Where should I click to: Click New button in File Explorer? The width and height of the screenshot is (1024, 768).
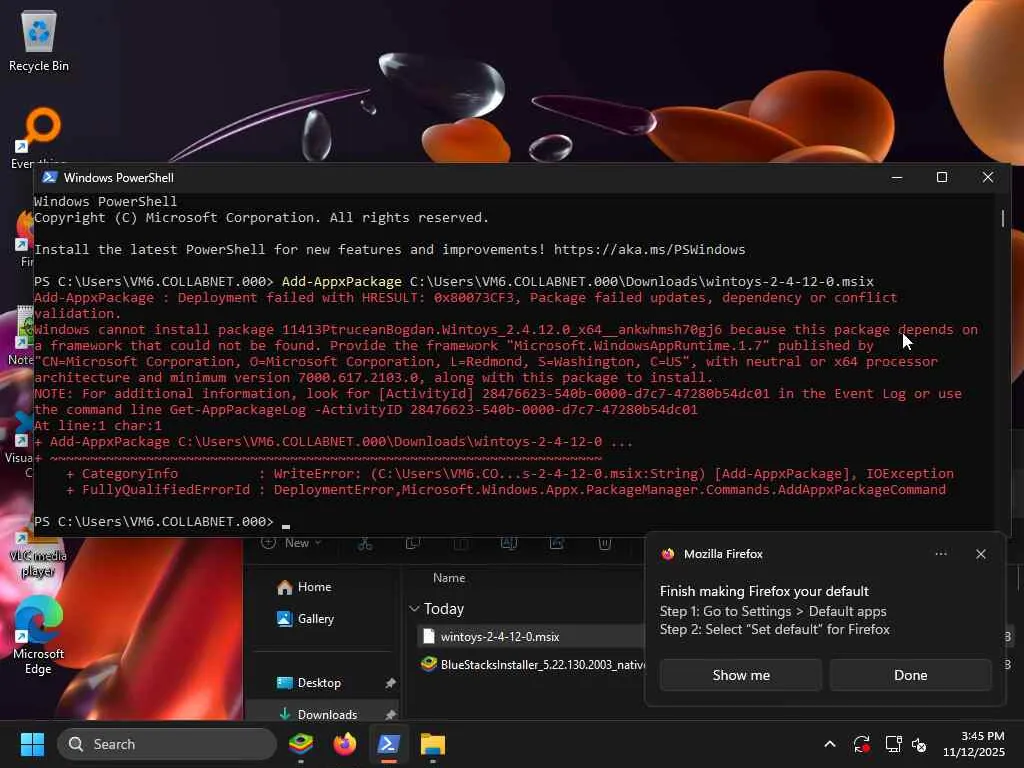click(x=291, y=543)
